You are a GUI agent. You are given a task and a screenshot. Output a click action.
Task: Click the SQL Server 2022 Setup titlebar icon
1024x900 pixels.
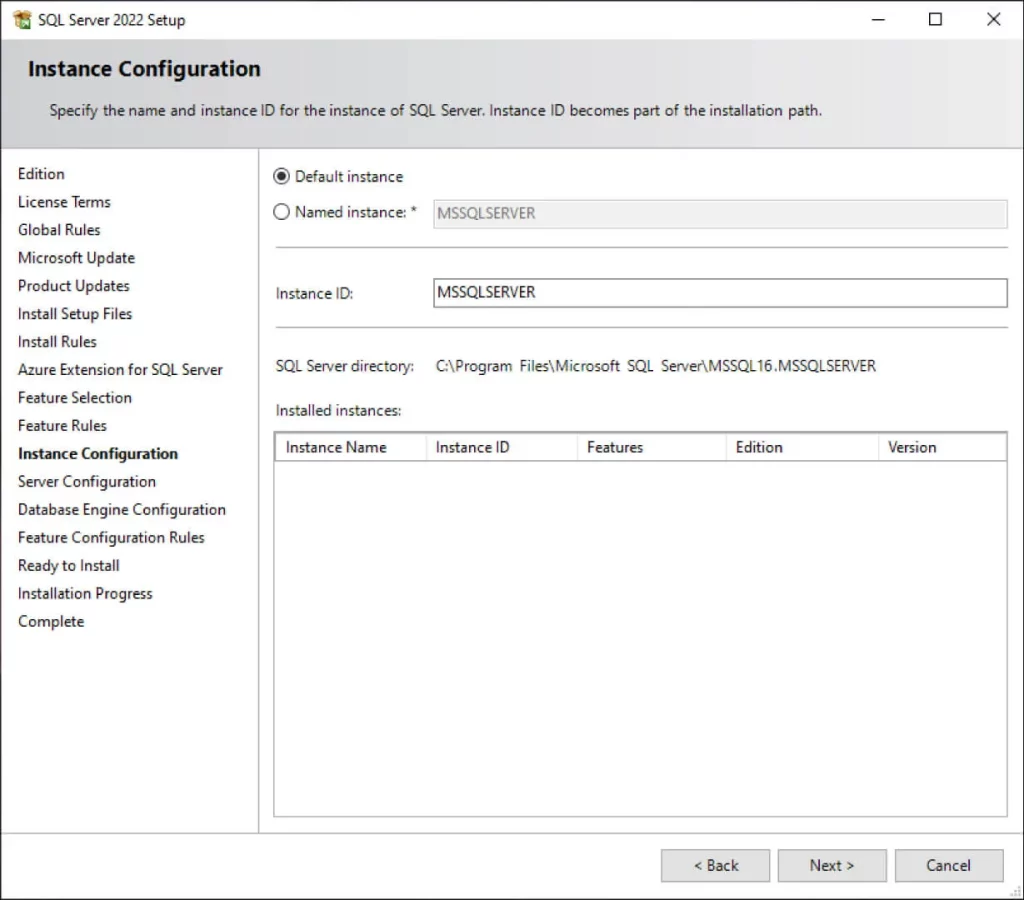20,19
